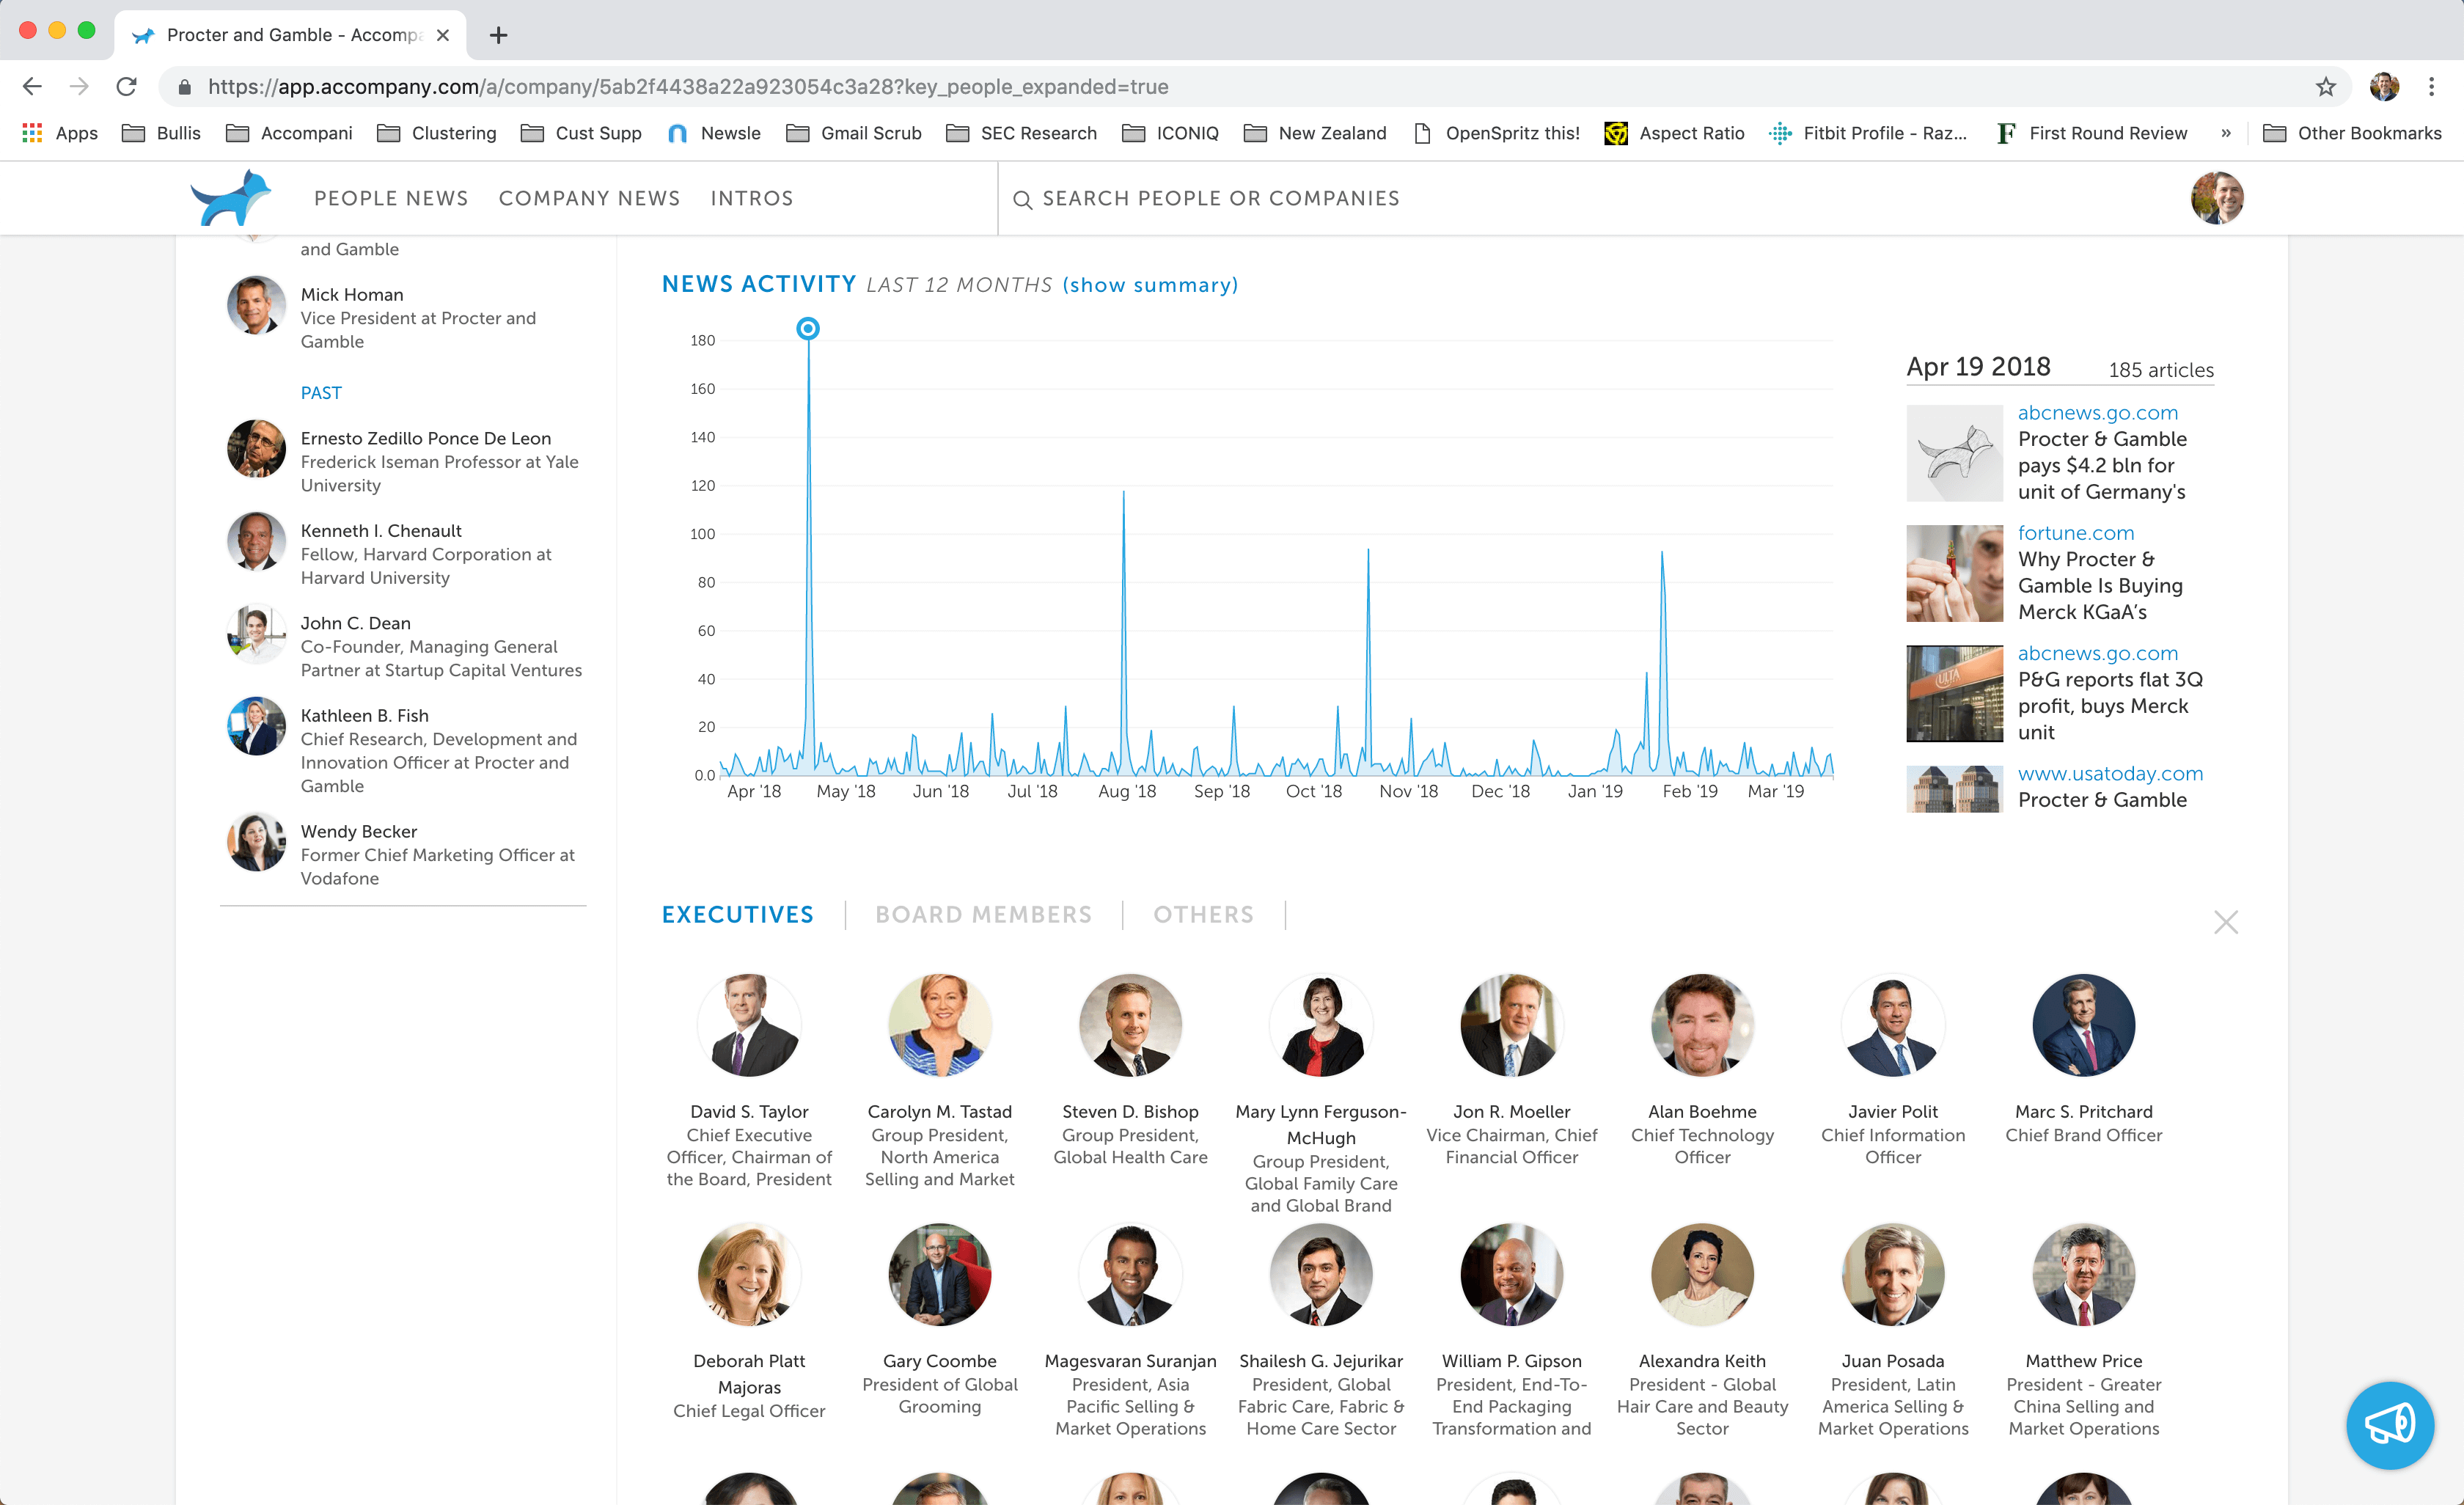Click the site lock icon in address bar
The width and height of the screenshot is (2464, 1505).
tap(184, 87)
